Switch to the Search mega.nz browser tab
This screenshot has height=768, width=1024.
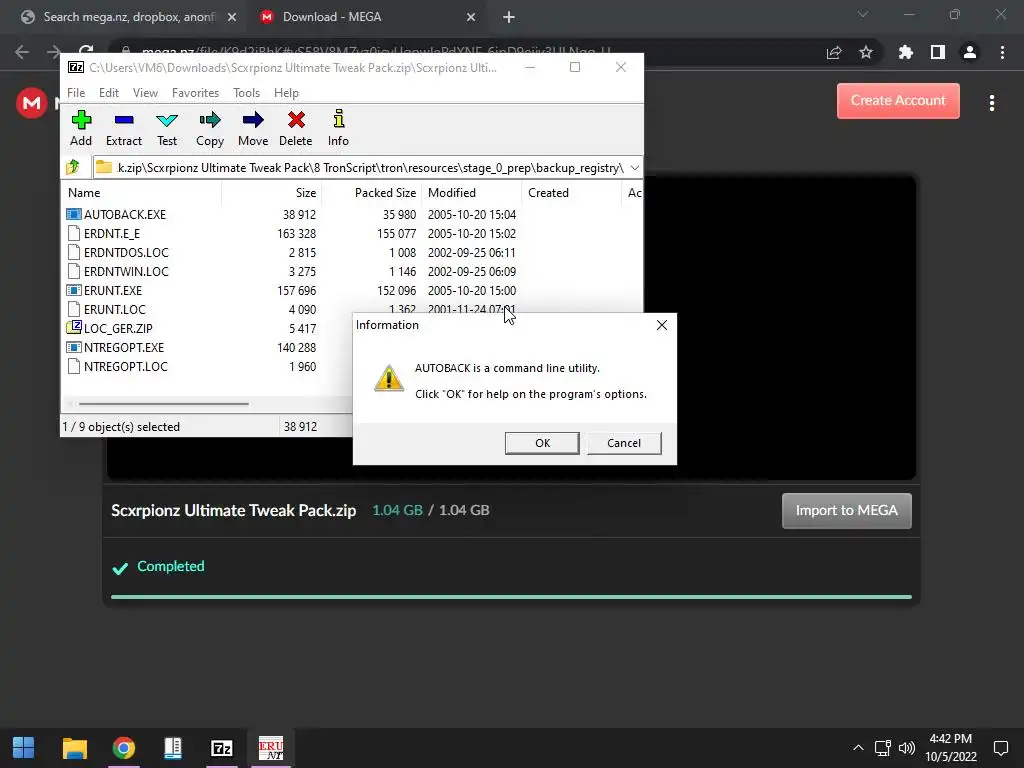pyautogui.click(x=128, y=17)
